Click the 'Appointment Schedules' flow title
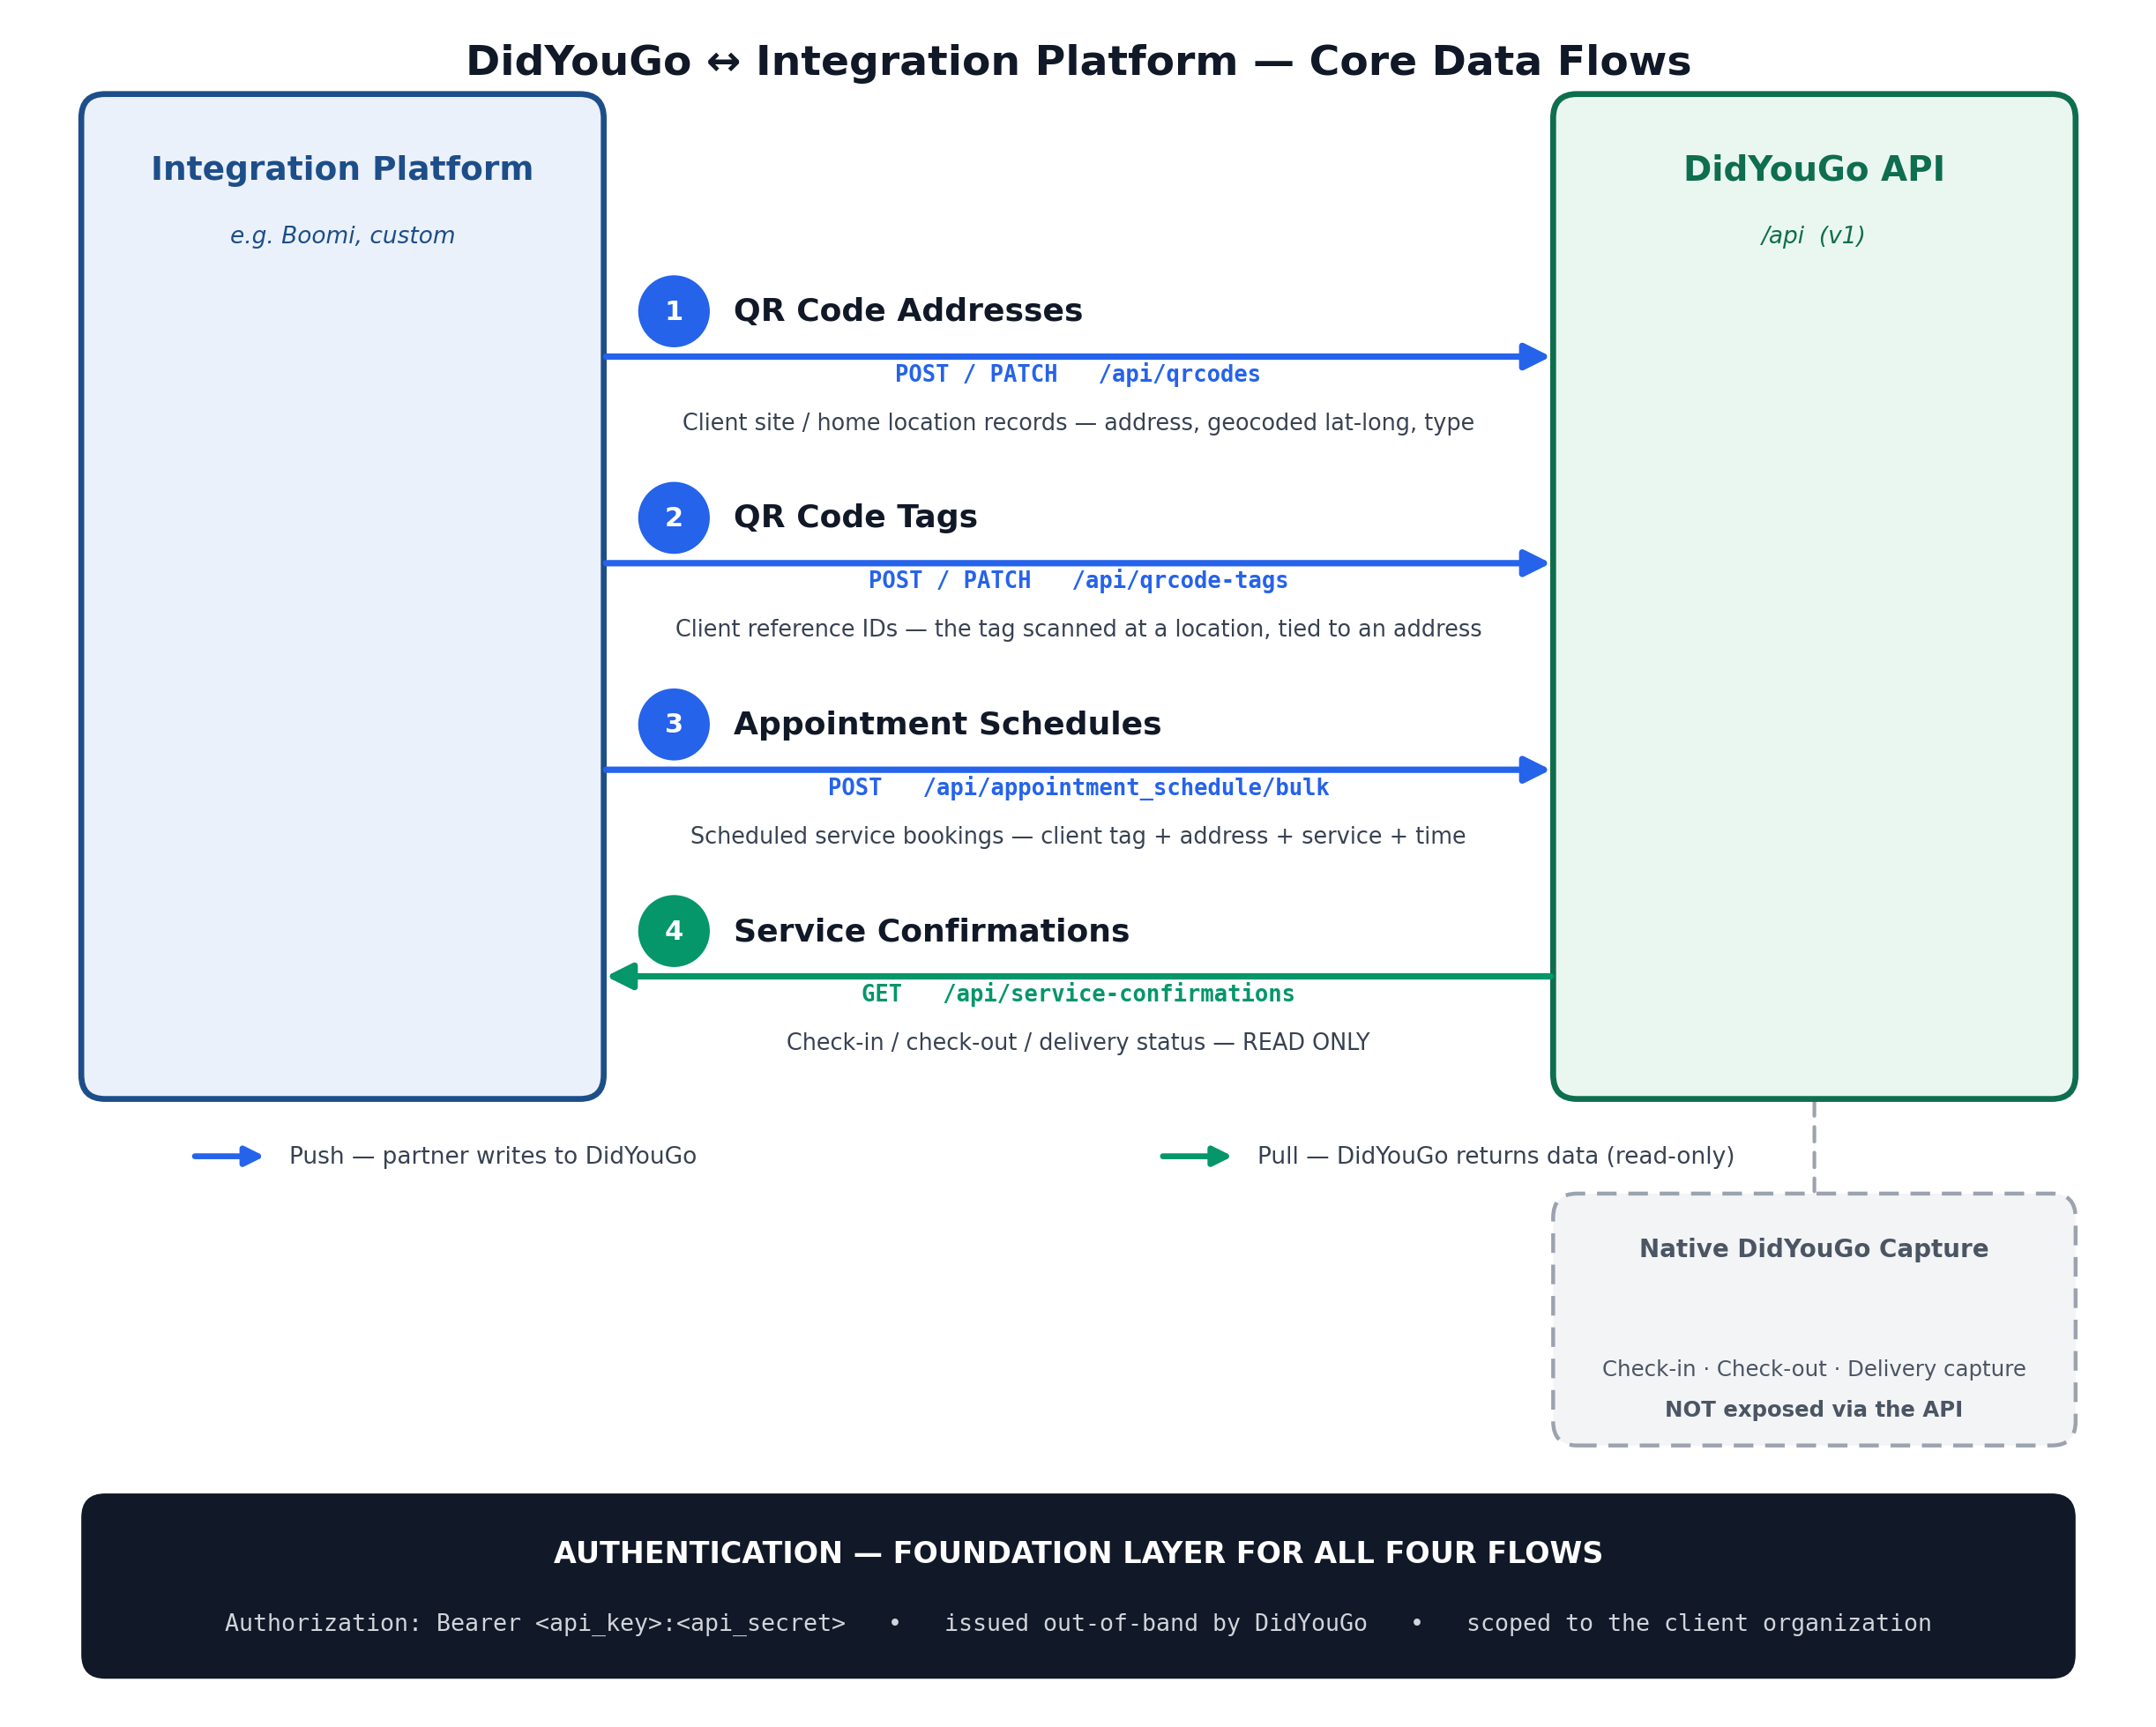This screenshot has height=1727, width=2156. [x=947, y=724]
